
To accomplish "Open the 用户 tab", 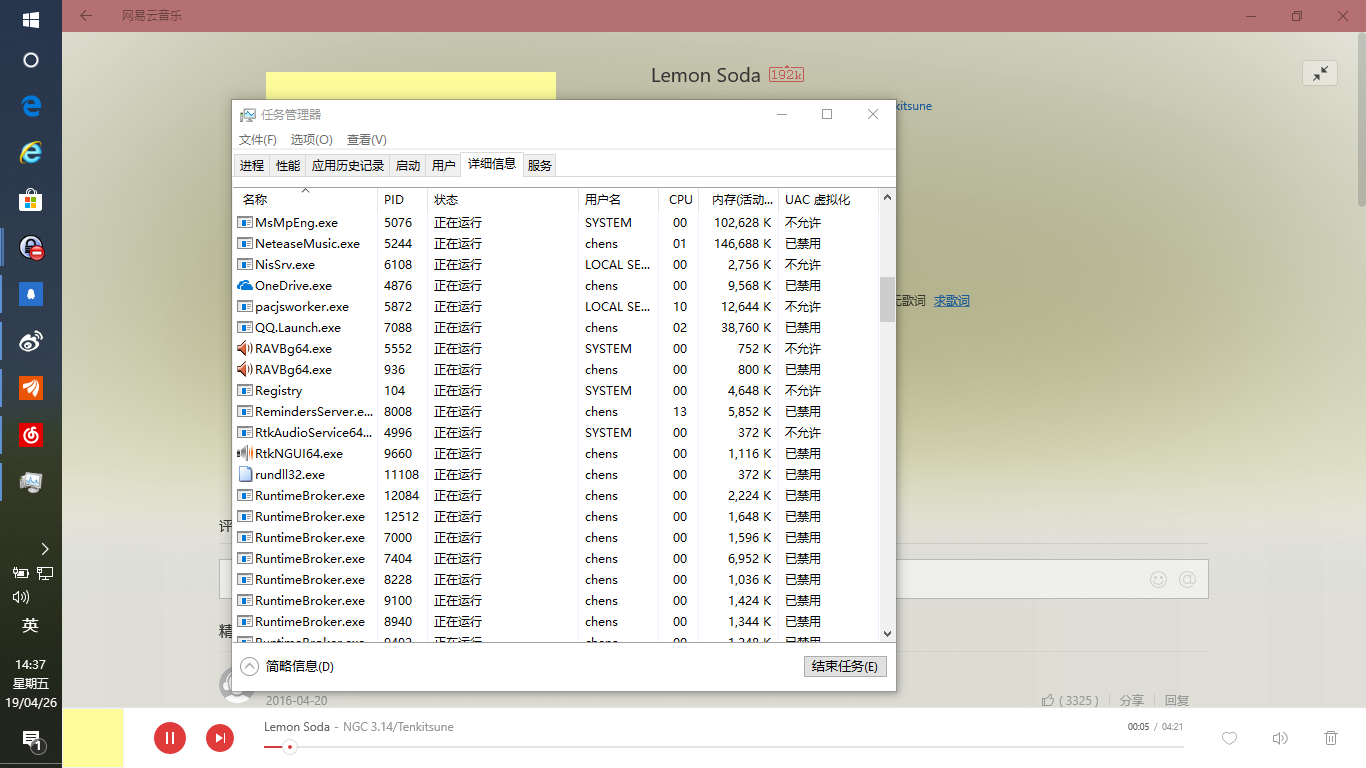I will click(443, 166).
